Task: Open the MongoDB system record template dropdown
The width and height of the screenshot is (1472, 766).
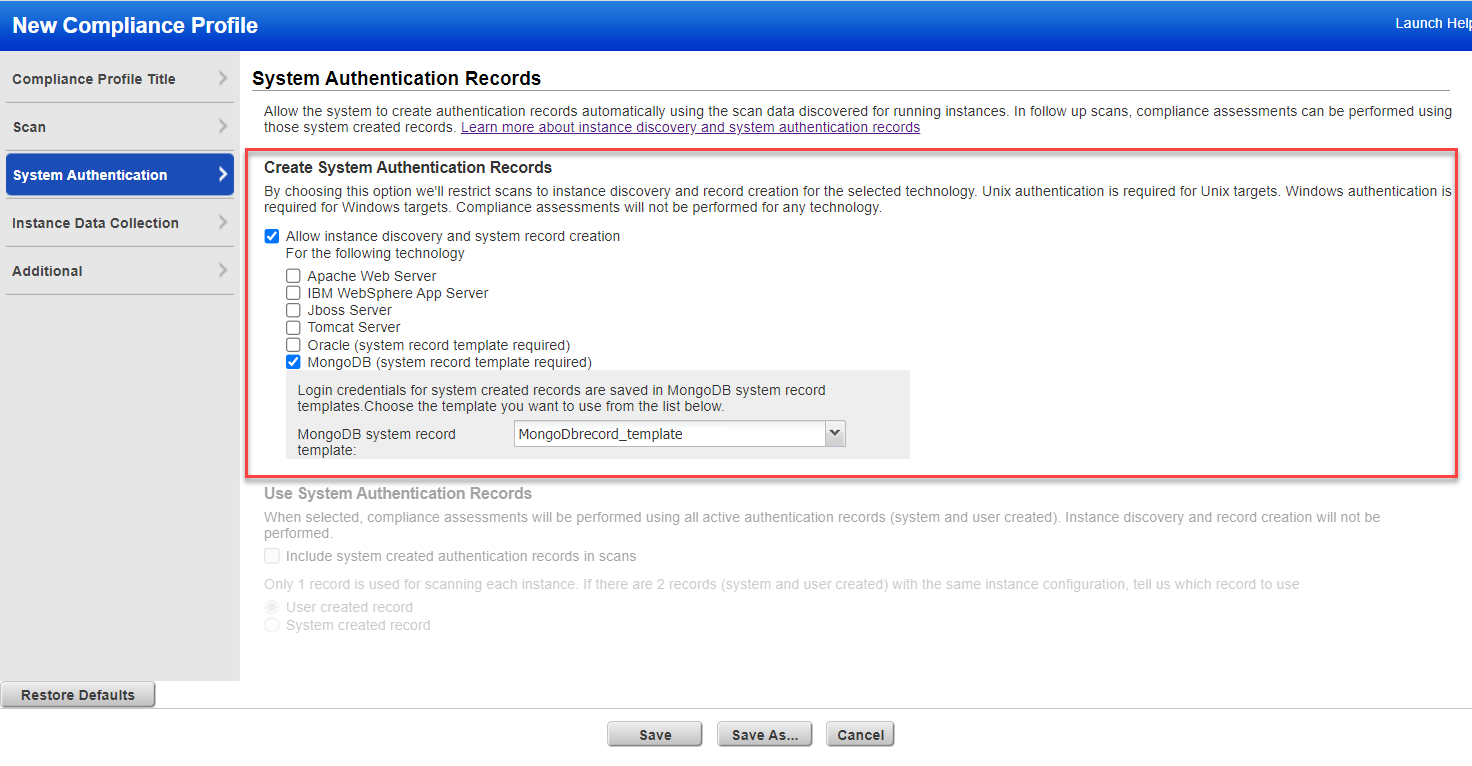Action: [835, 433]
